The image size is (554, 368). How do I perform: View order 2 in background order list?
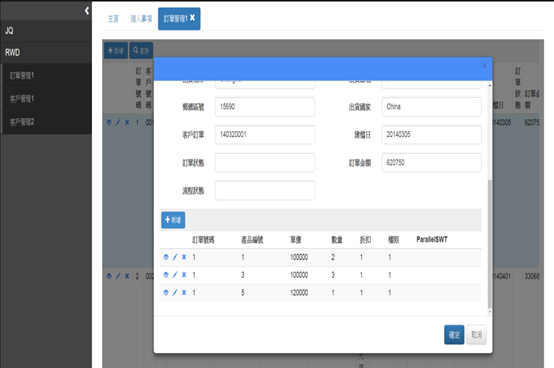click(109, 276)
